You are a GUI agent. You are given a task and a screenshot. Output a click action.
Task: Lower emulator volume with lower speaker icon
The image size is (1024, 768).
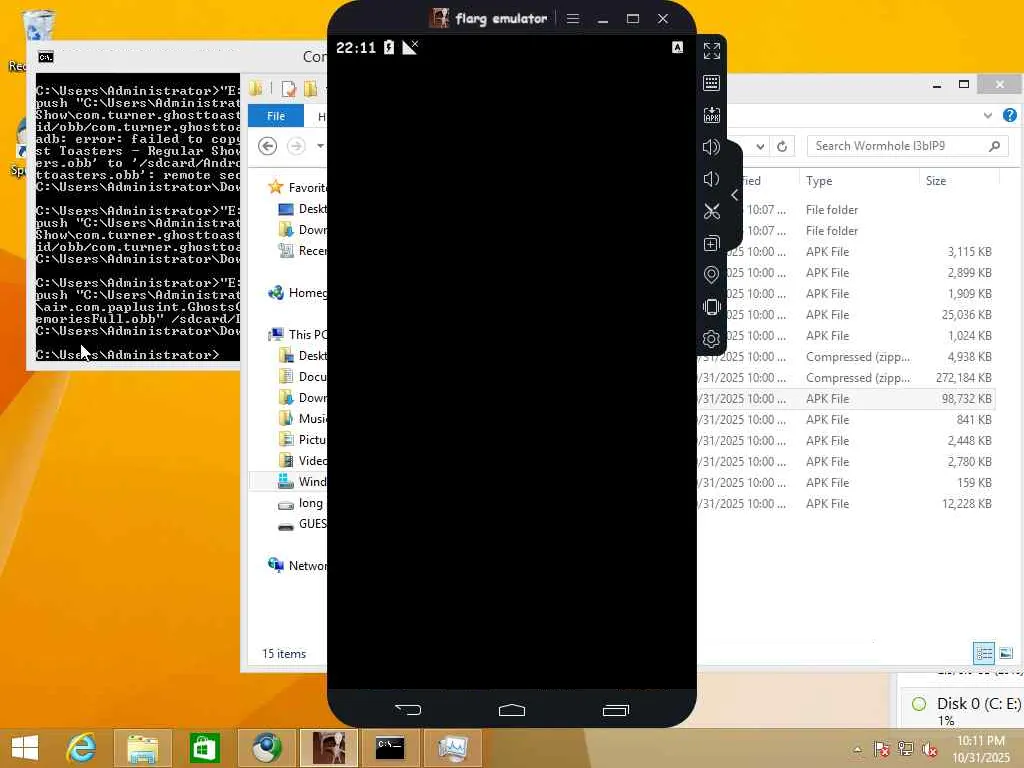(711, 179)
